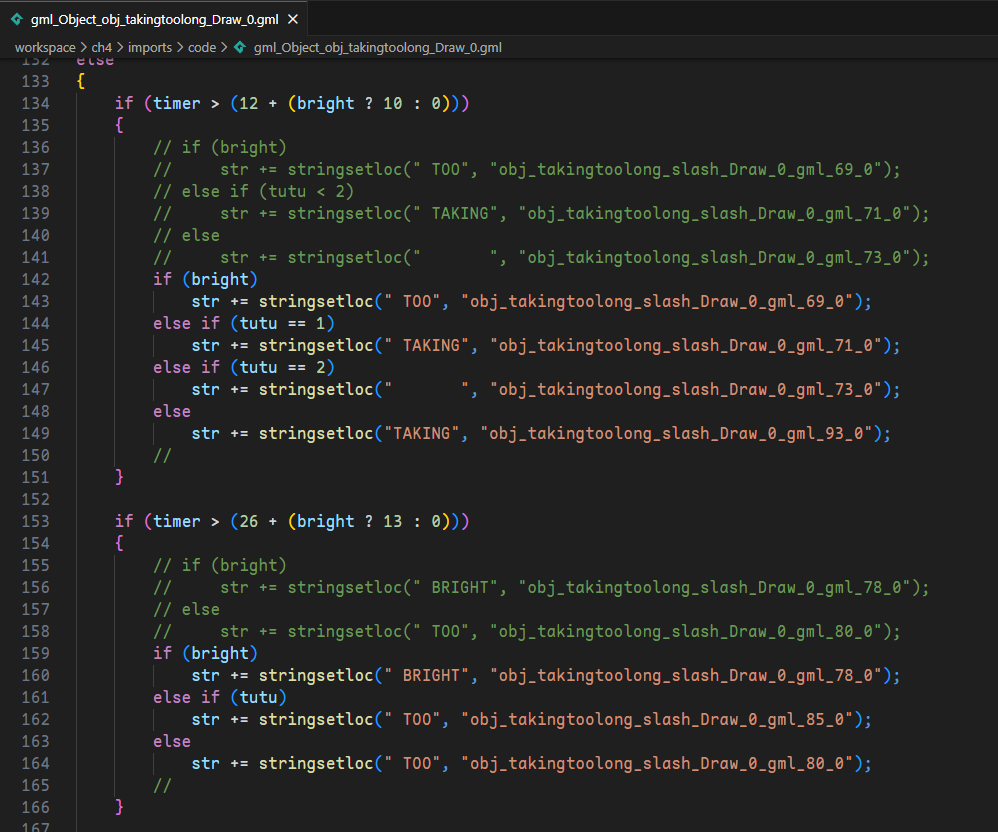Click "if (bright)" on line 142
Viewport: 998px width, 832px height.
click(205, 279)
